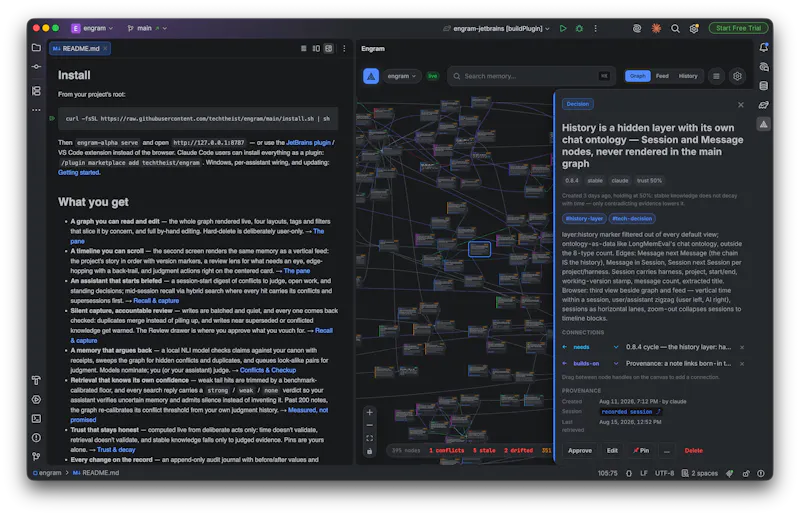Delete the decision note
This screenshot has width=800, height=516.
(x=693, y=451)
